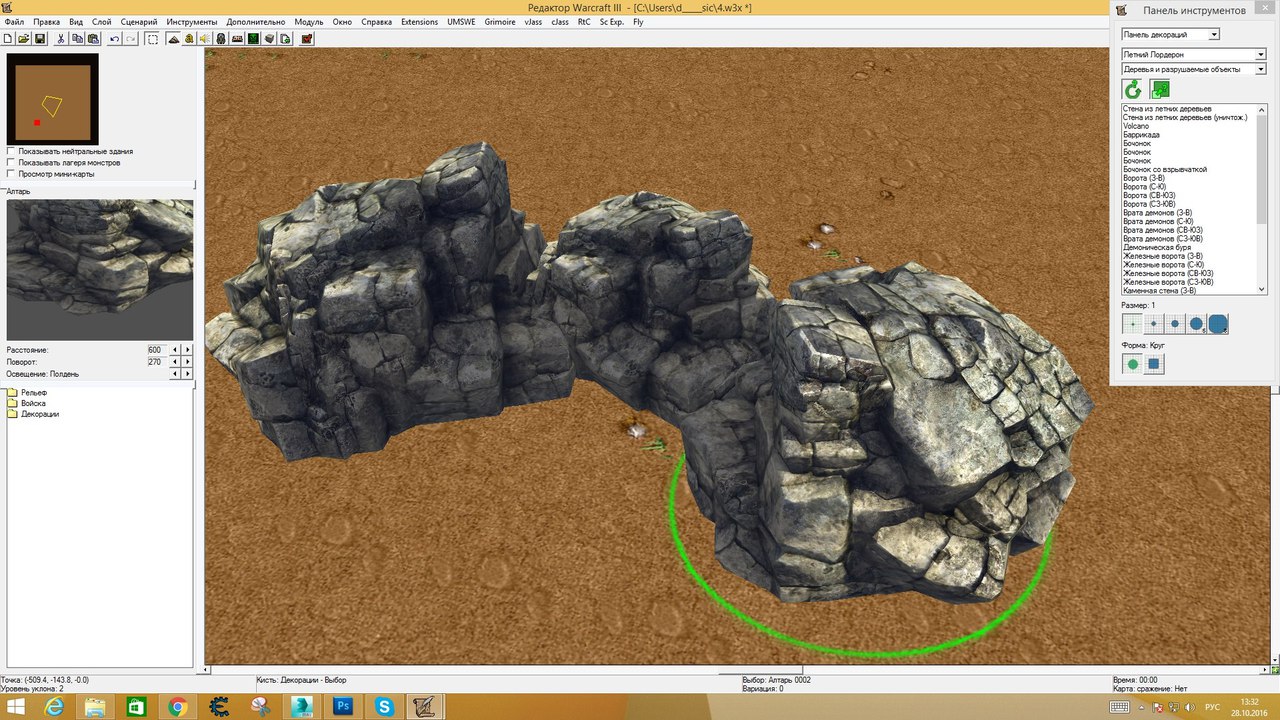Select the smallest brush size
The width and height of the screenshot is (1280, 720).
click(1132, 324)
